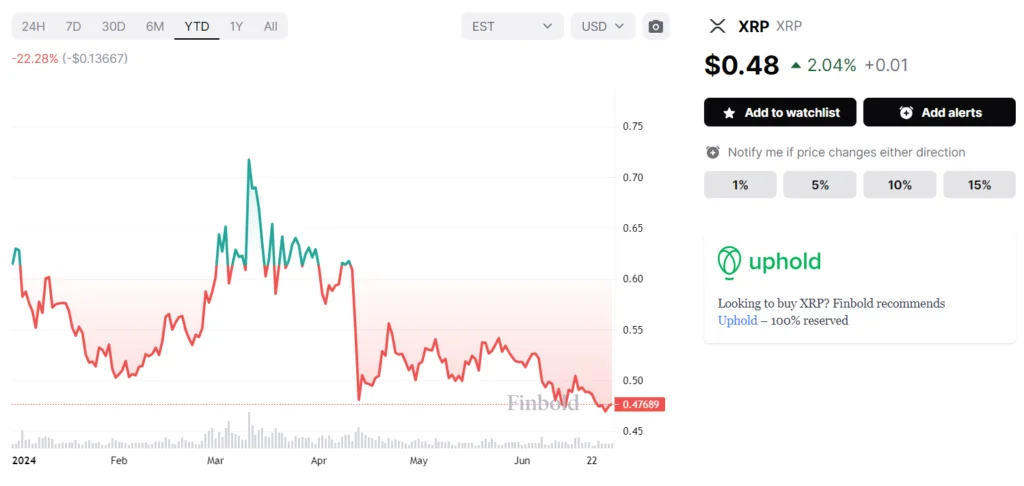Click the March price peak on chart

coord(249,159)
